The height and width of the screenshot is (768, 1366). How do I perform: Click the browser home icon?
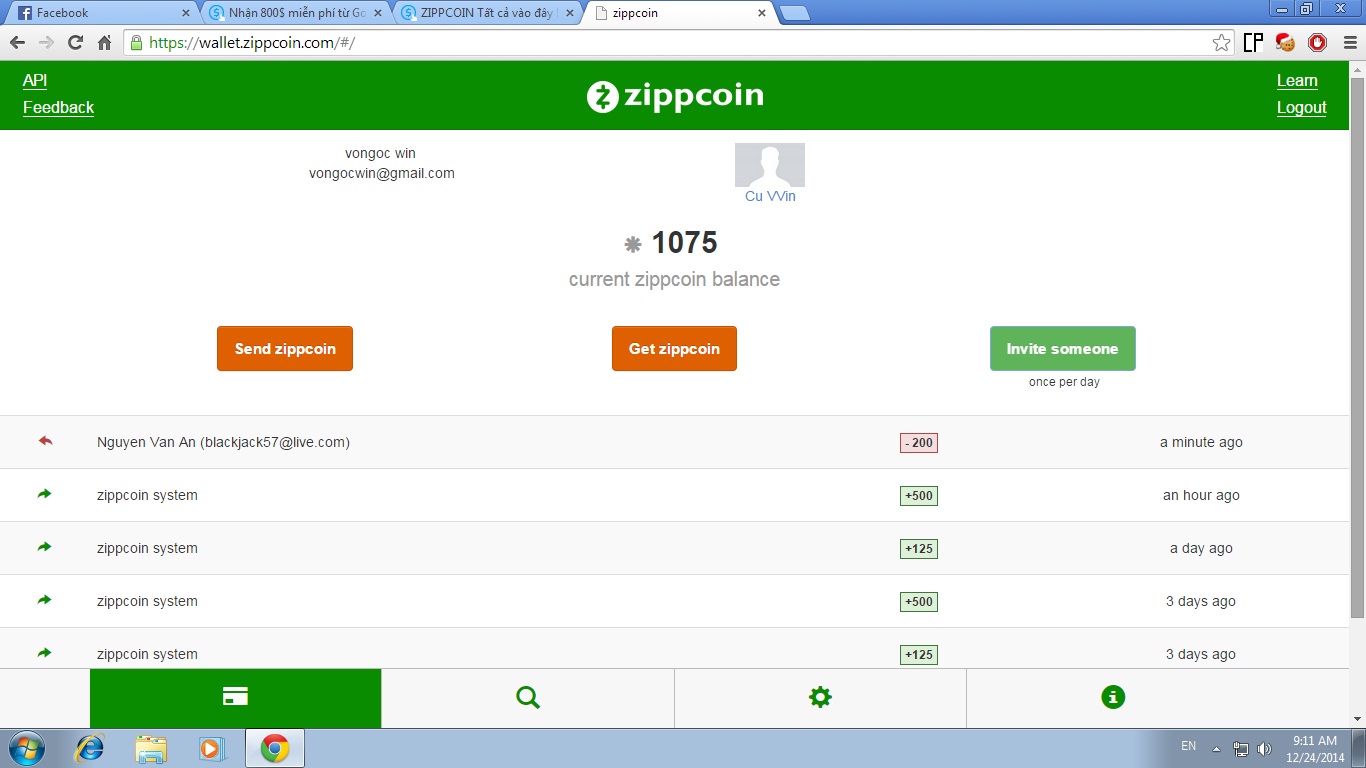[104, 43]
